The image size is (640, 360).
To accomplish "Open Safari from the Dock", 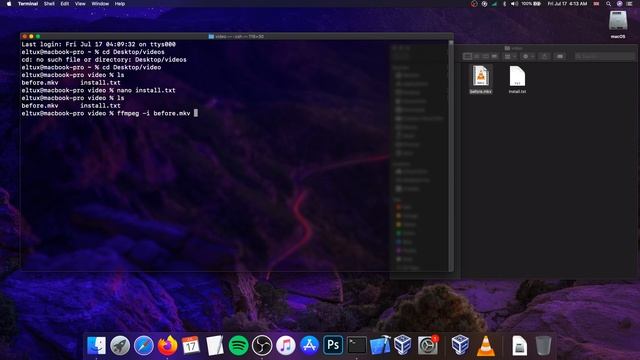I will (x=144, y=345).
